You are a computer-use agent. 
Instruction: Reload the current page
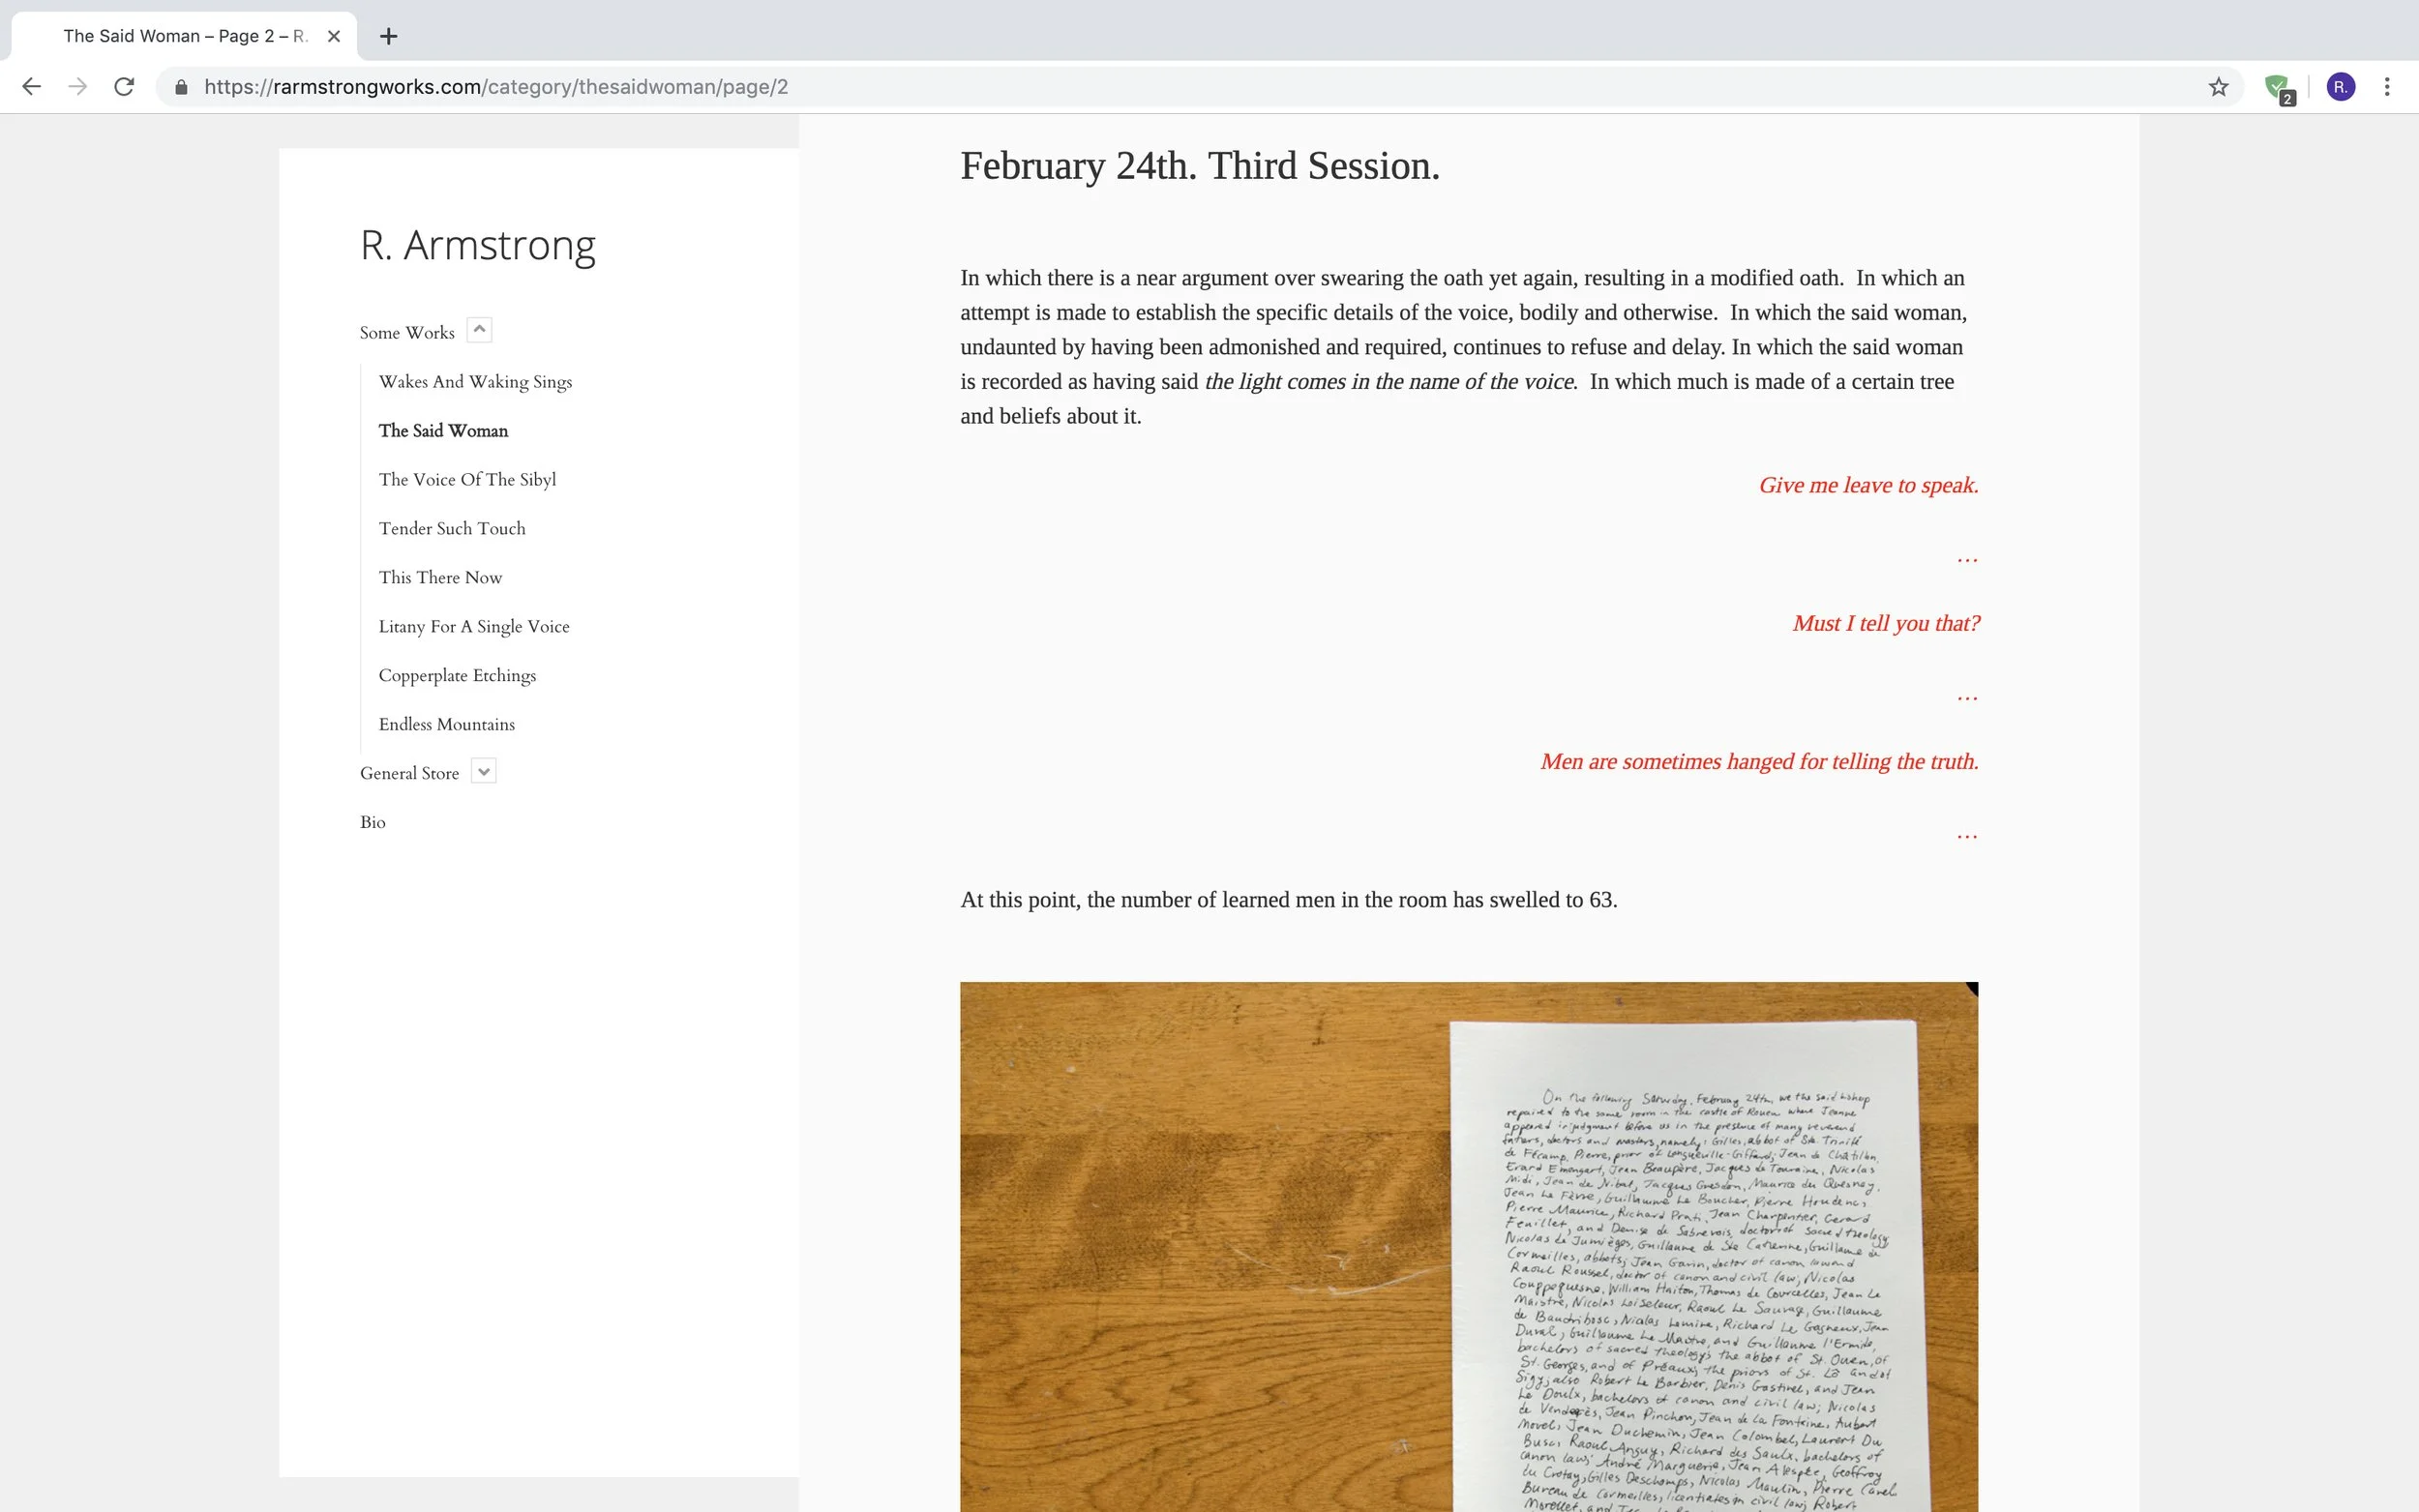[x=124, y=87]
